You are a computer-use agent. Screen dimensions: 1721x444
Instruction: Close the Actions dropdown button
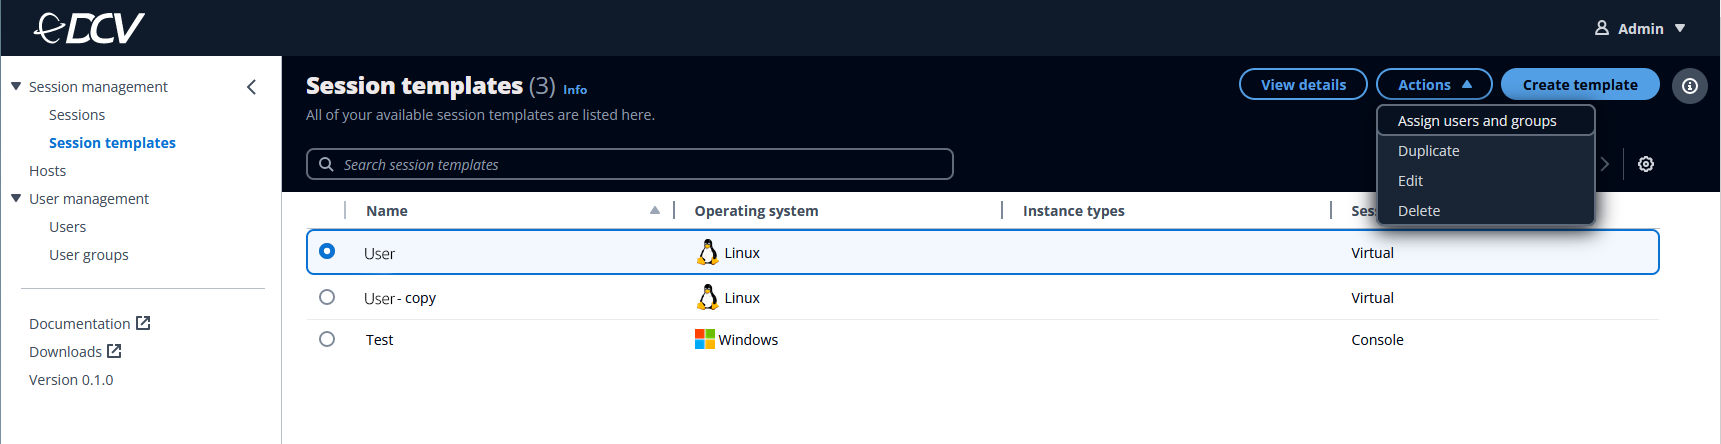pyautogui.click(x=1433, y=85)
